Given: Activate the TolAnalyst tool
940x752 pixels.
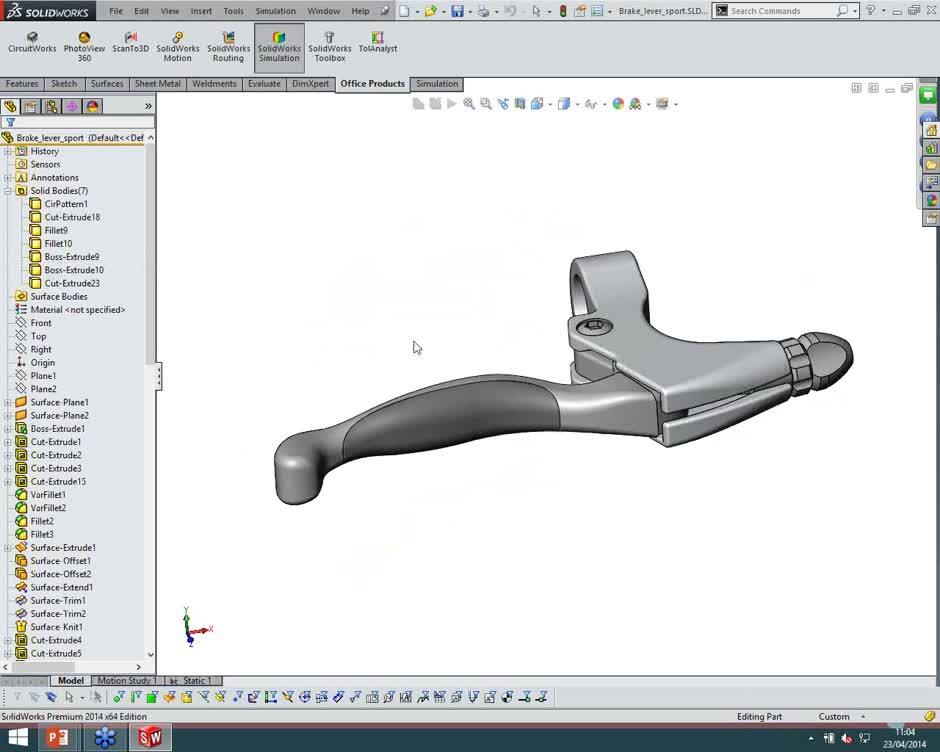Looking at the screenshot, I should tap(378, 42).
